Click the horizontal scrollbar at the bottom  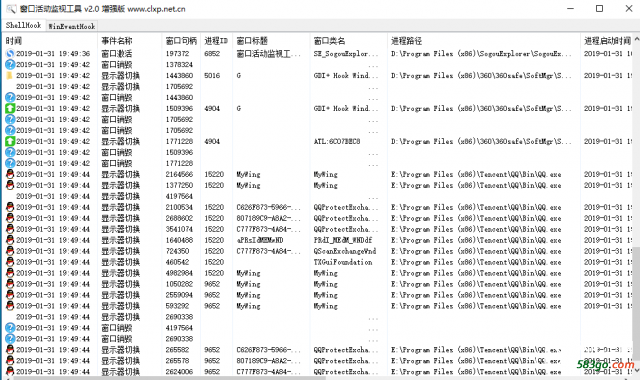[x=169, y=378]
